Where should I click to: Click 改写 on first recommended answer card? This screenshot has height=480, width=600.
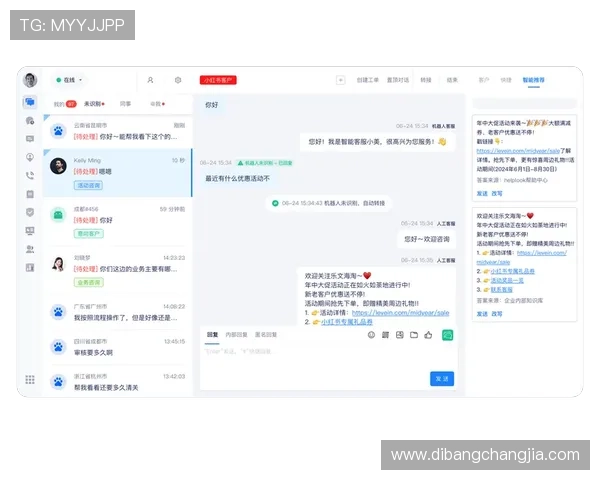point(497,193)
